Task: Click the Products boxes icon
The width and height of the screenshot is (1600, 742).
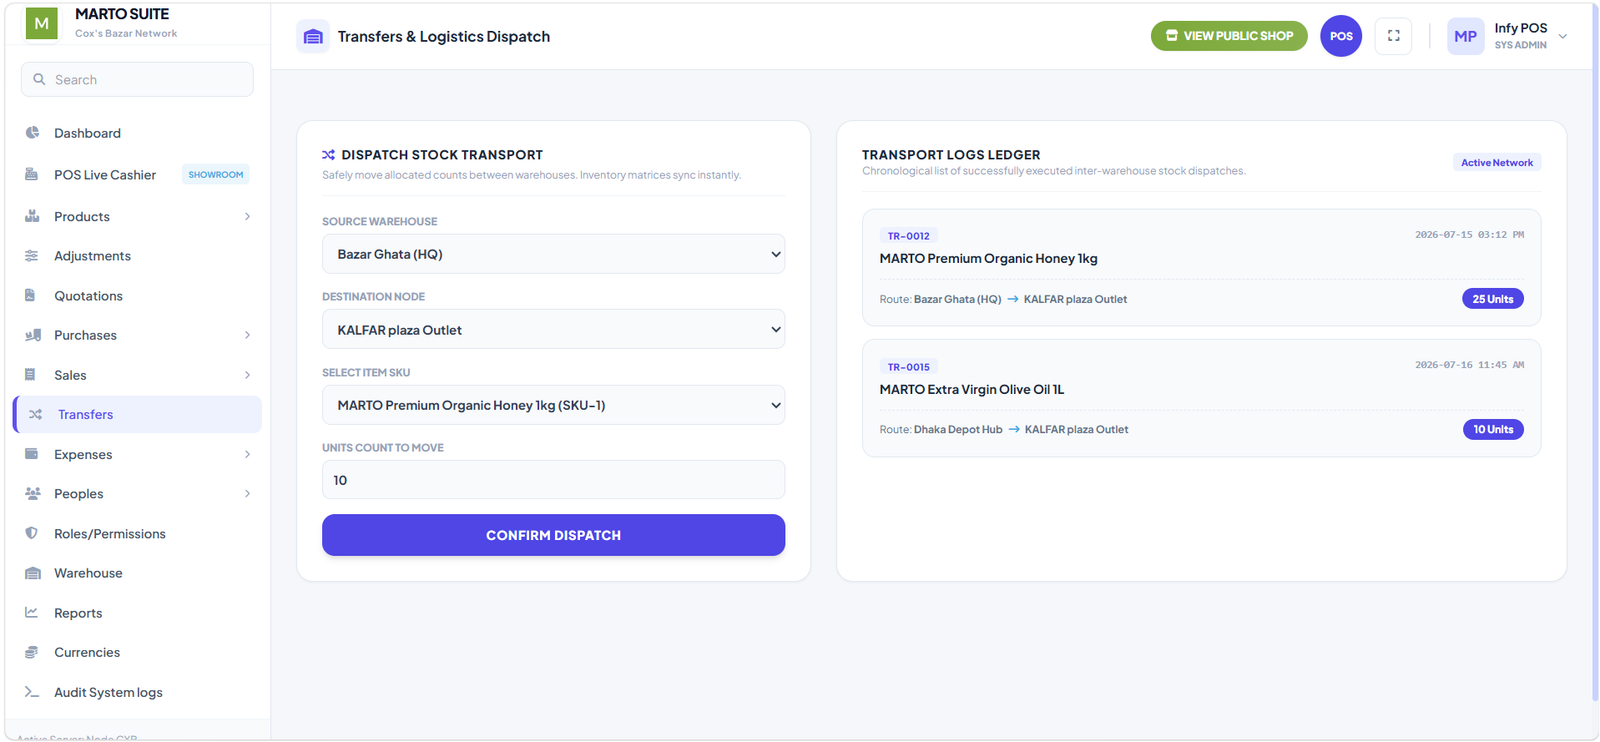Action: click(32, 216)
